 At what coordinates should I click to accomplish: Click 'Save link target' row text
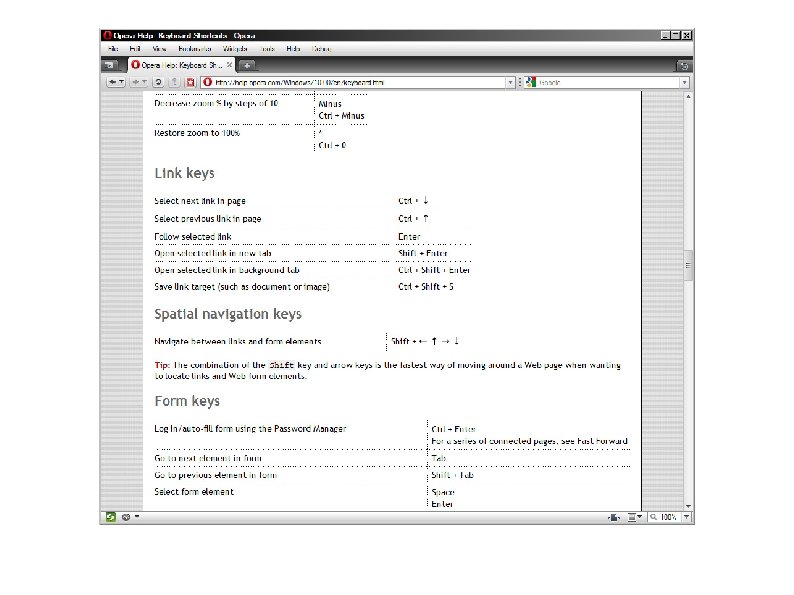pos(242,287)
